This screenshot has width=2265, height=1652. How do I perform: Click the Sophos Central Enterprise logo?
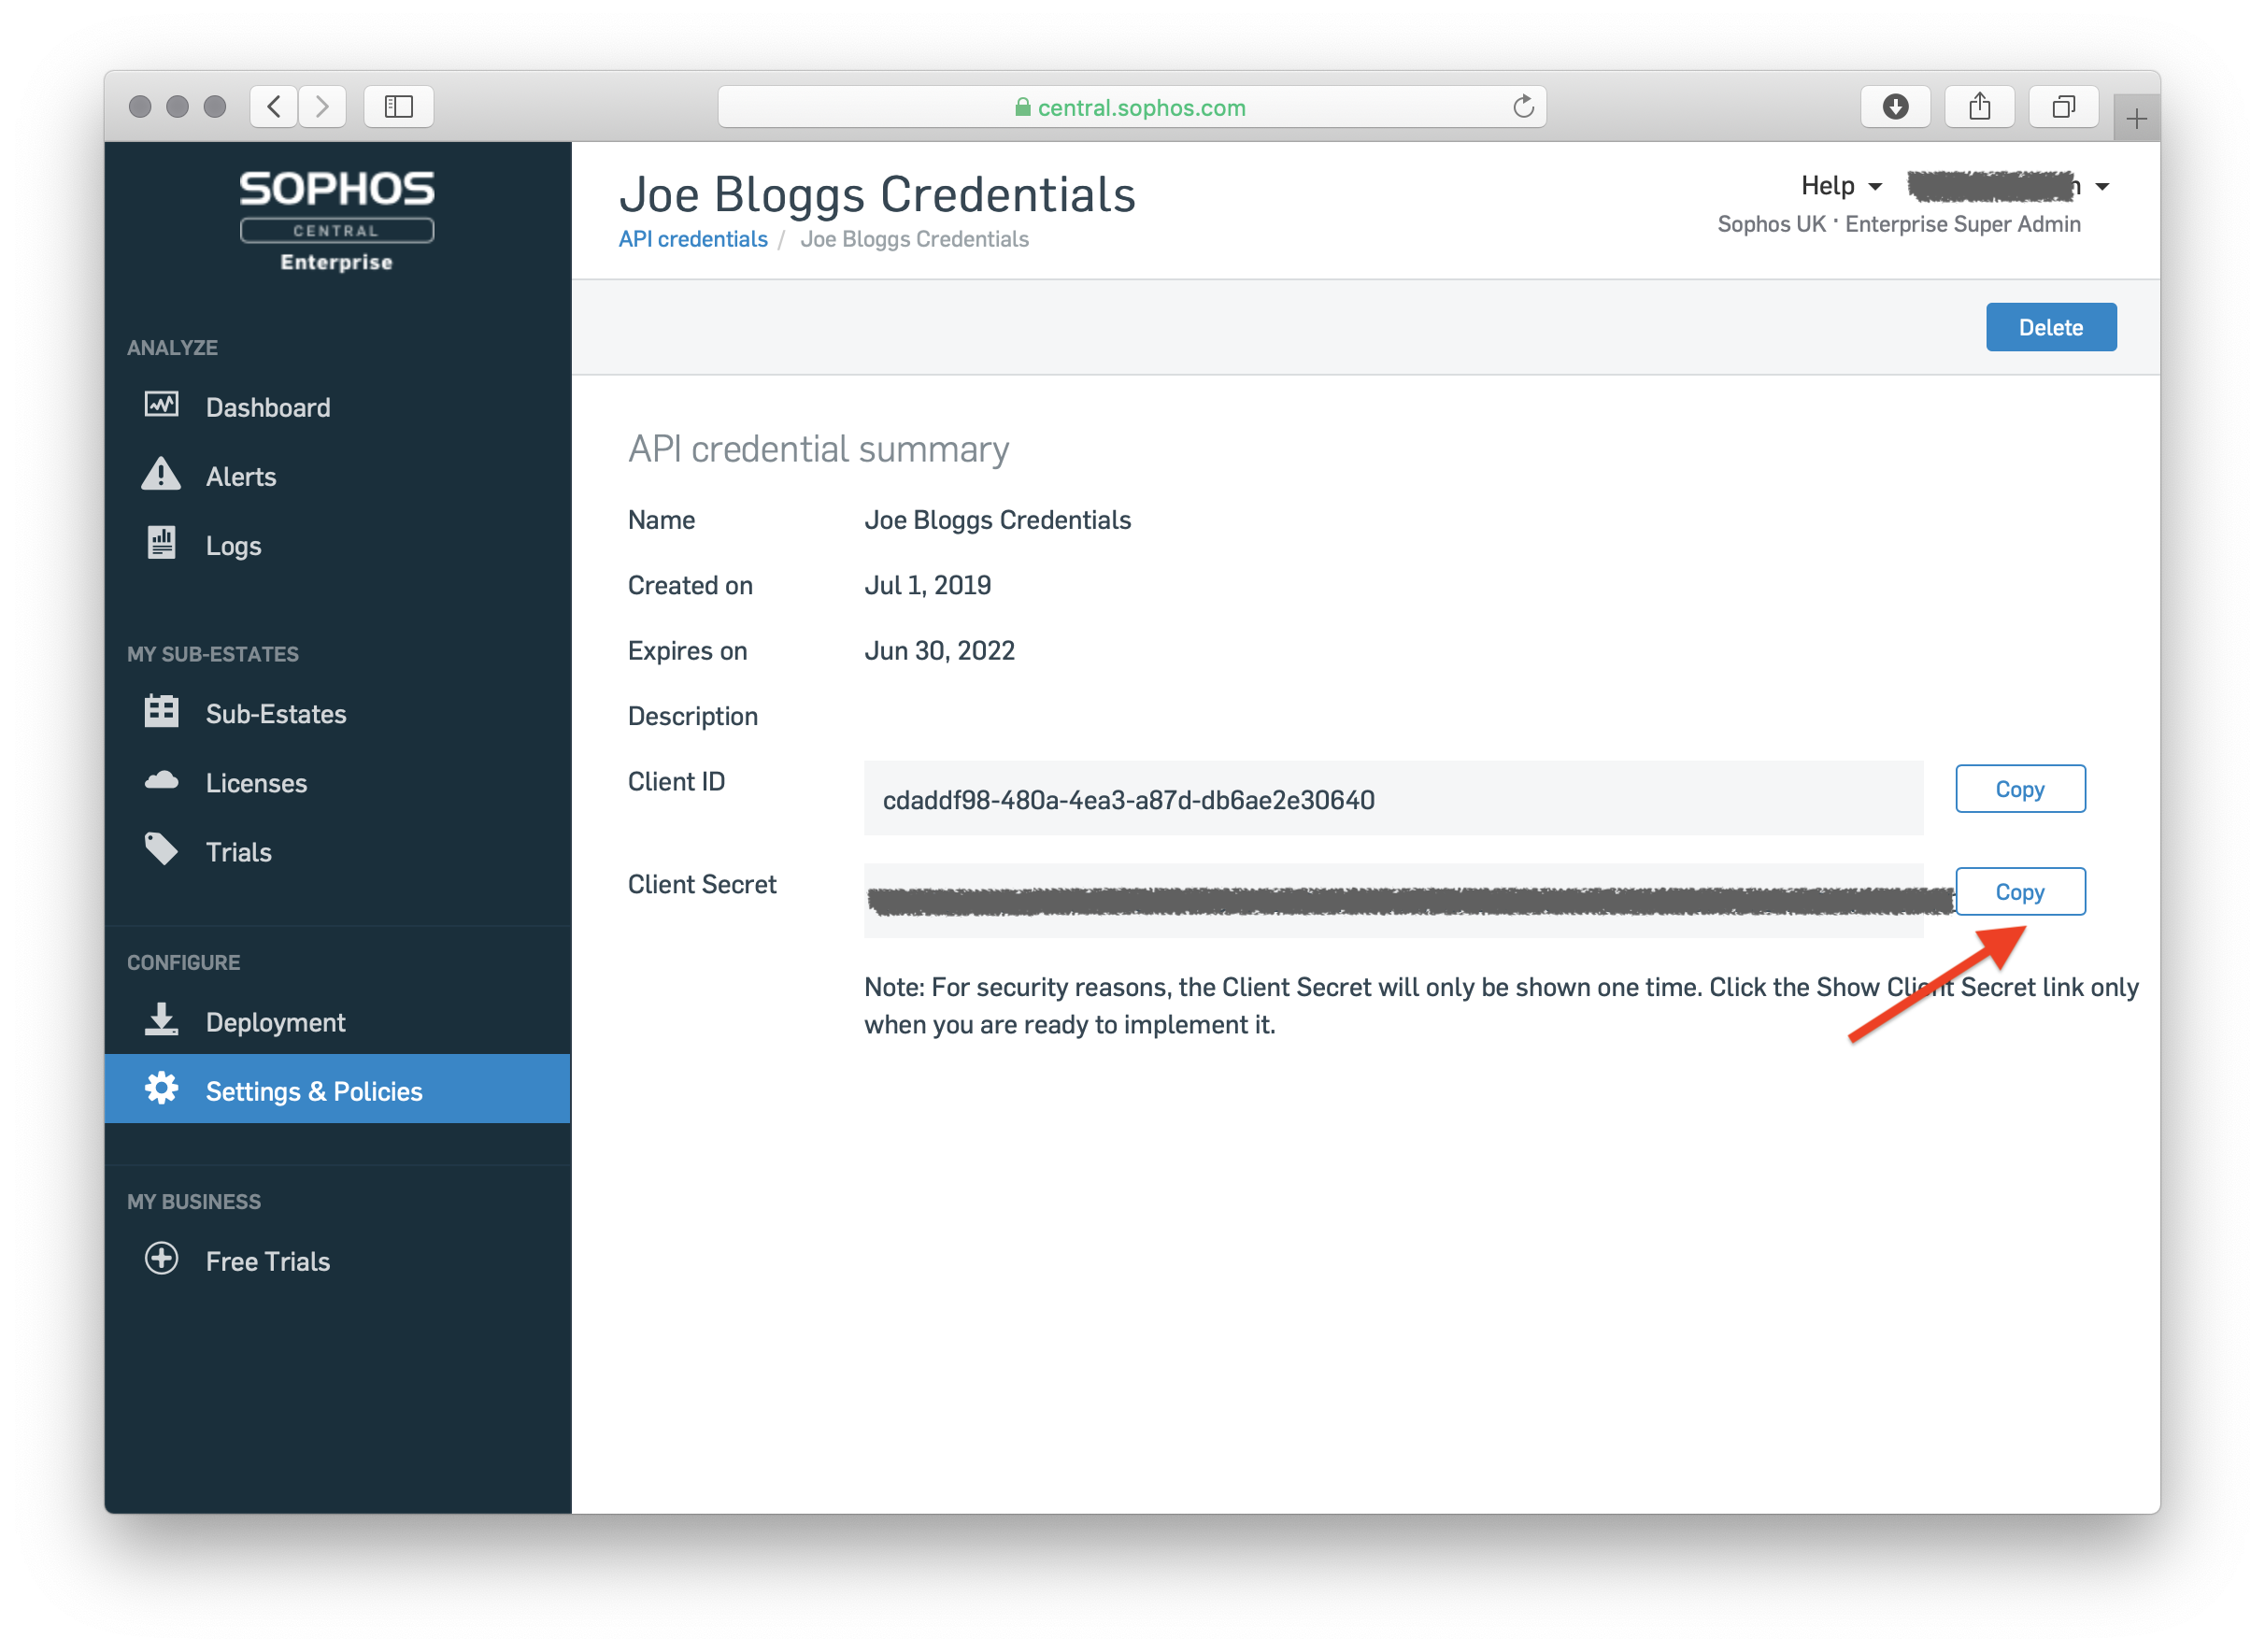[x=337, y=220]
